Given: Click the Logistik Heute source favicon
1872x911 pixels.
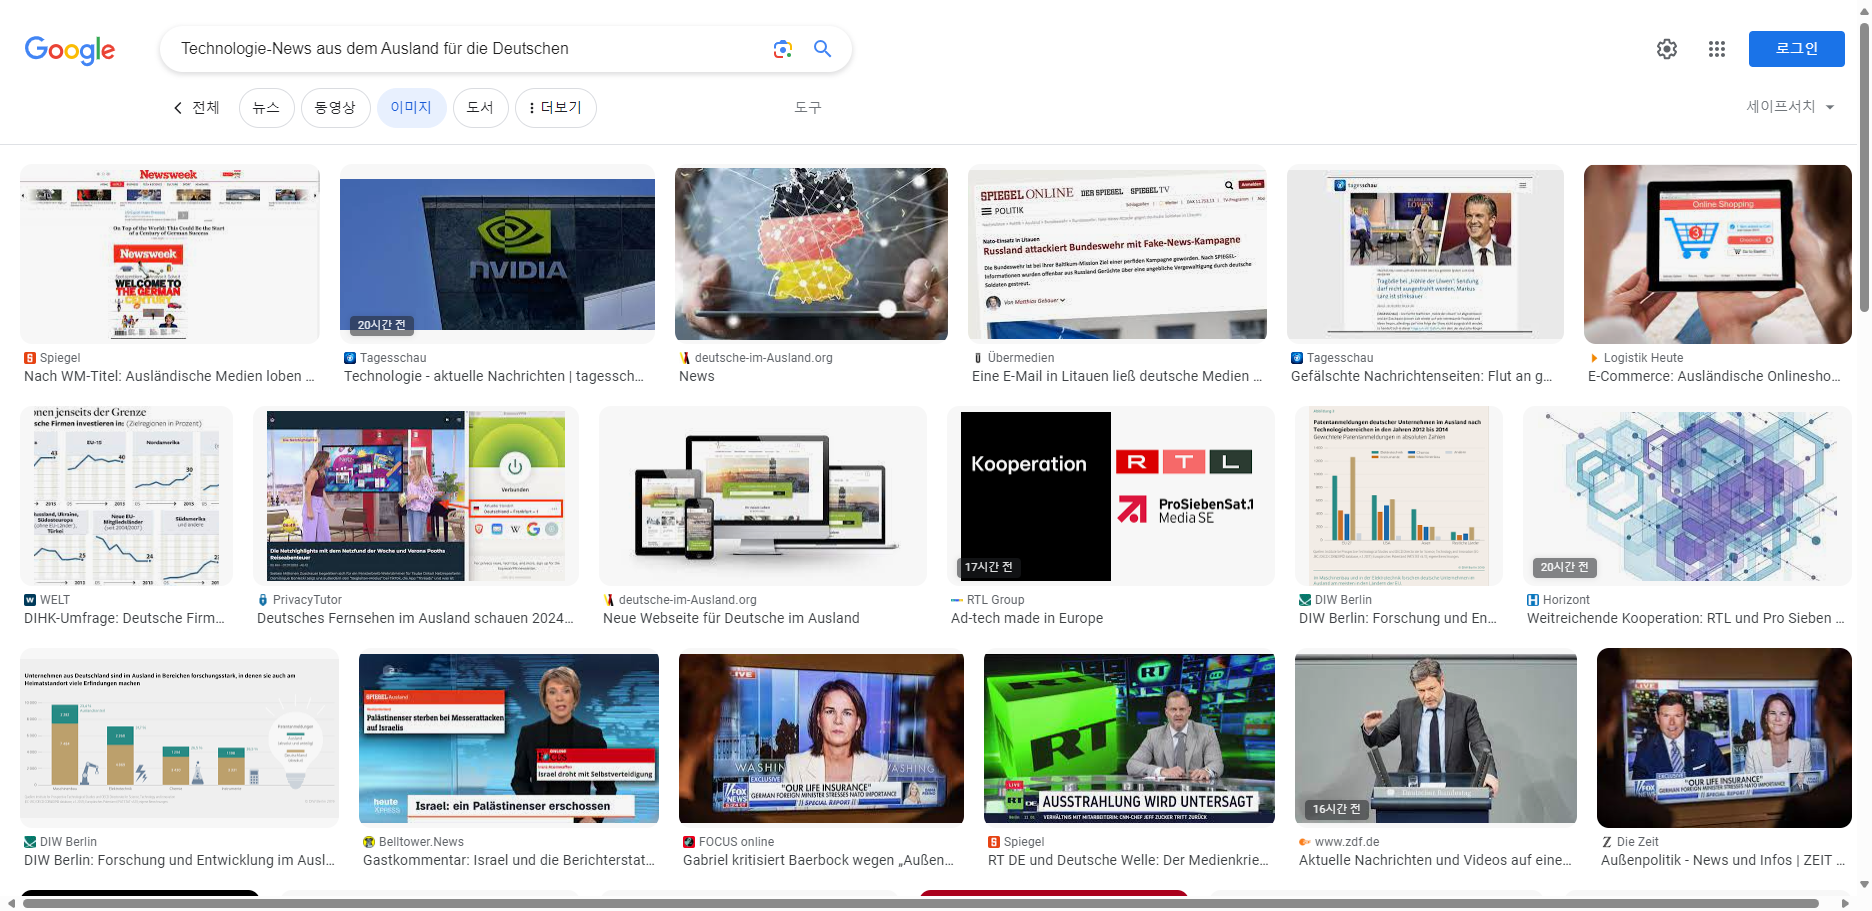Looking at the screenshot, I should (1594, 358).
